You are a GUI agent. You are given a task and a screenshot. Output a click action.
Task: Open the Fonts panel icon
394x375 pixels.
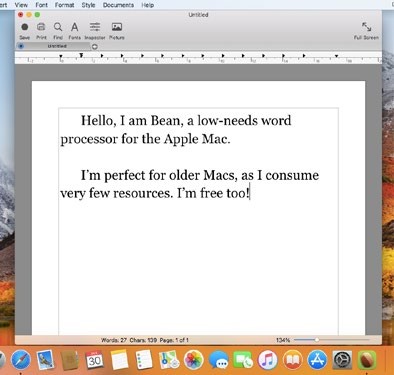click(x=75, y=27)
